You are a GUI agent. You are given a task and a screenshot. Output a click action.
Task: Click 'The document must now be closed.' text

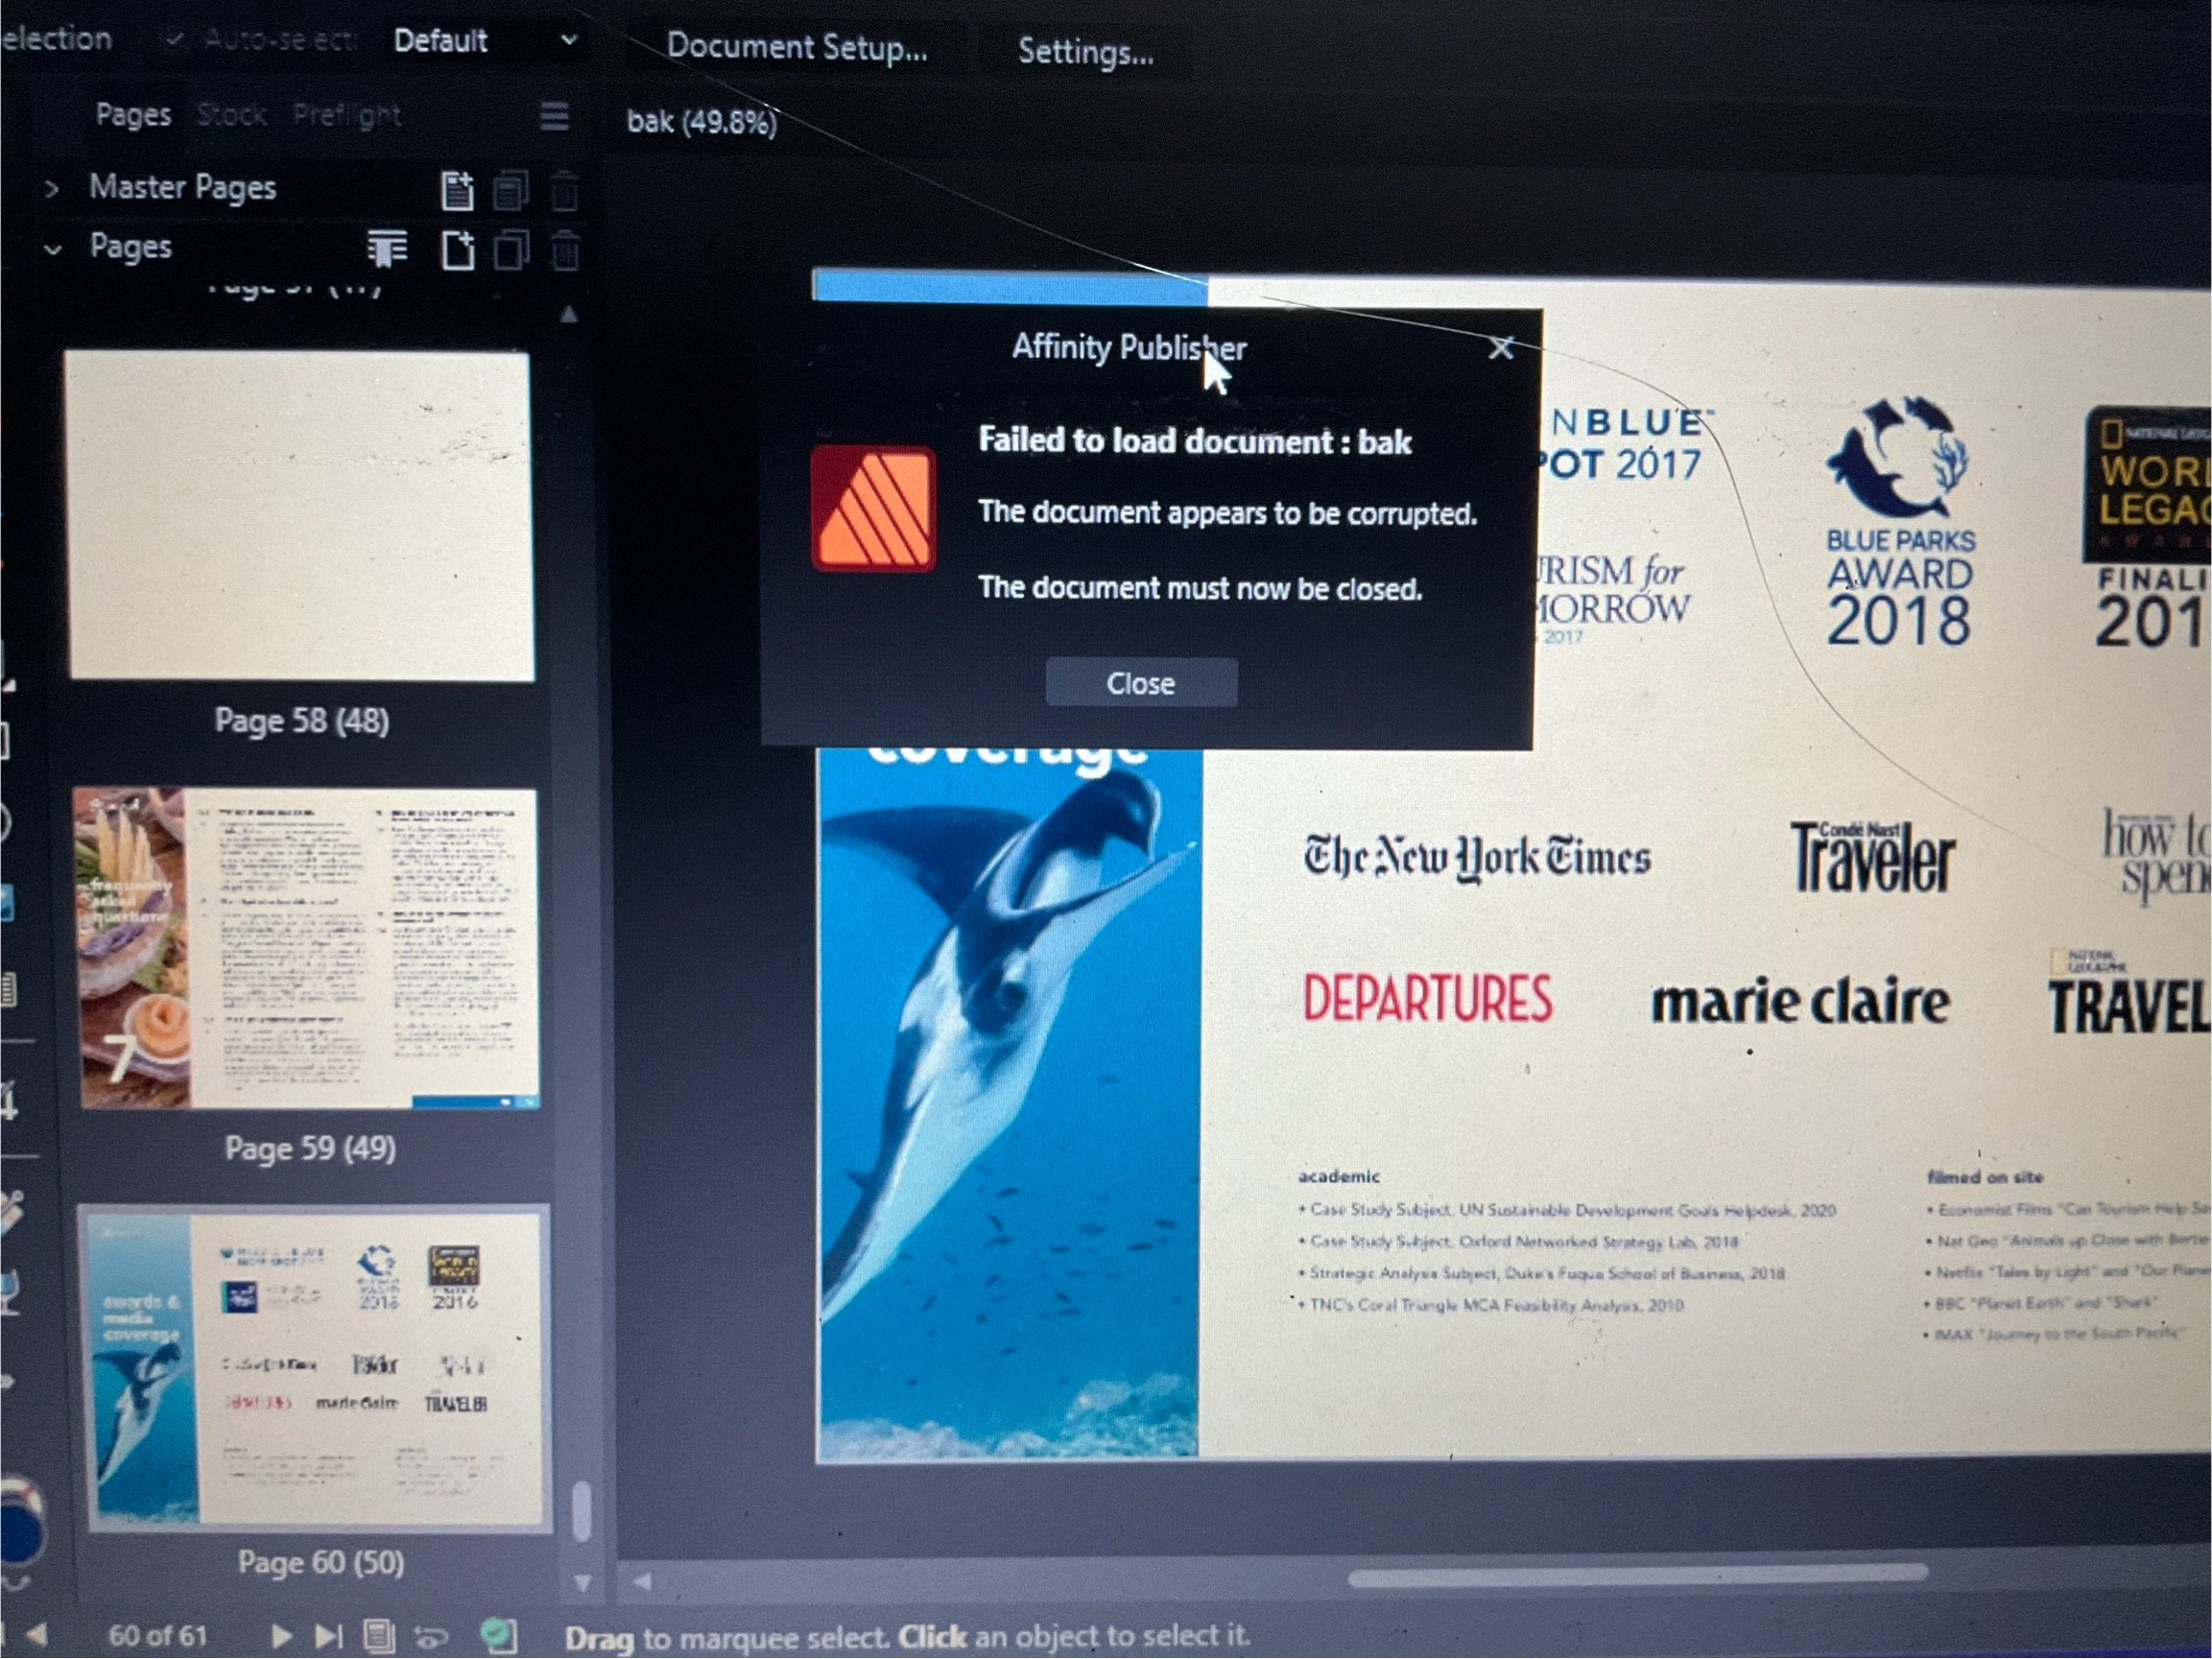(x=1200, y=588)
